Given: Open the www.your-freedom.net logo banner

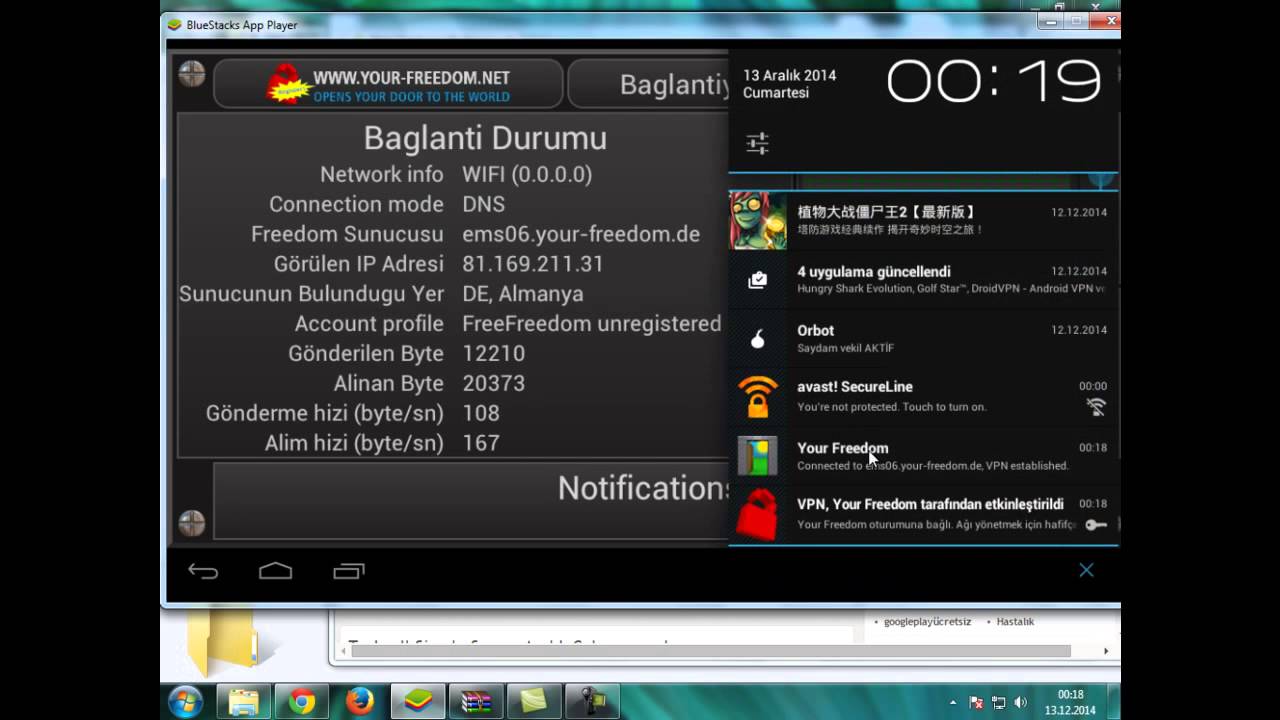Looking at the screenshot, I should [x=388, y=83].
